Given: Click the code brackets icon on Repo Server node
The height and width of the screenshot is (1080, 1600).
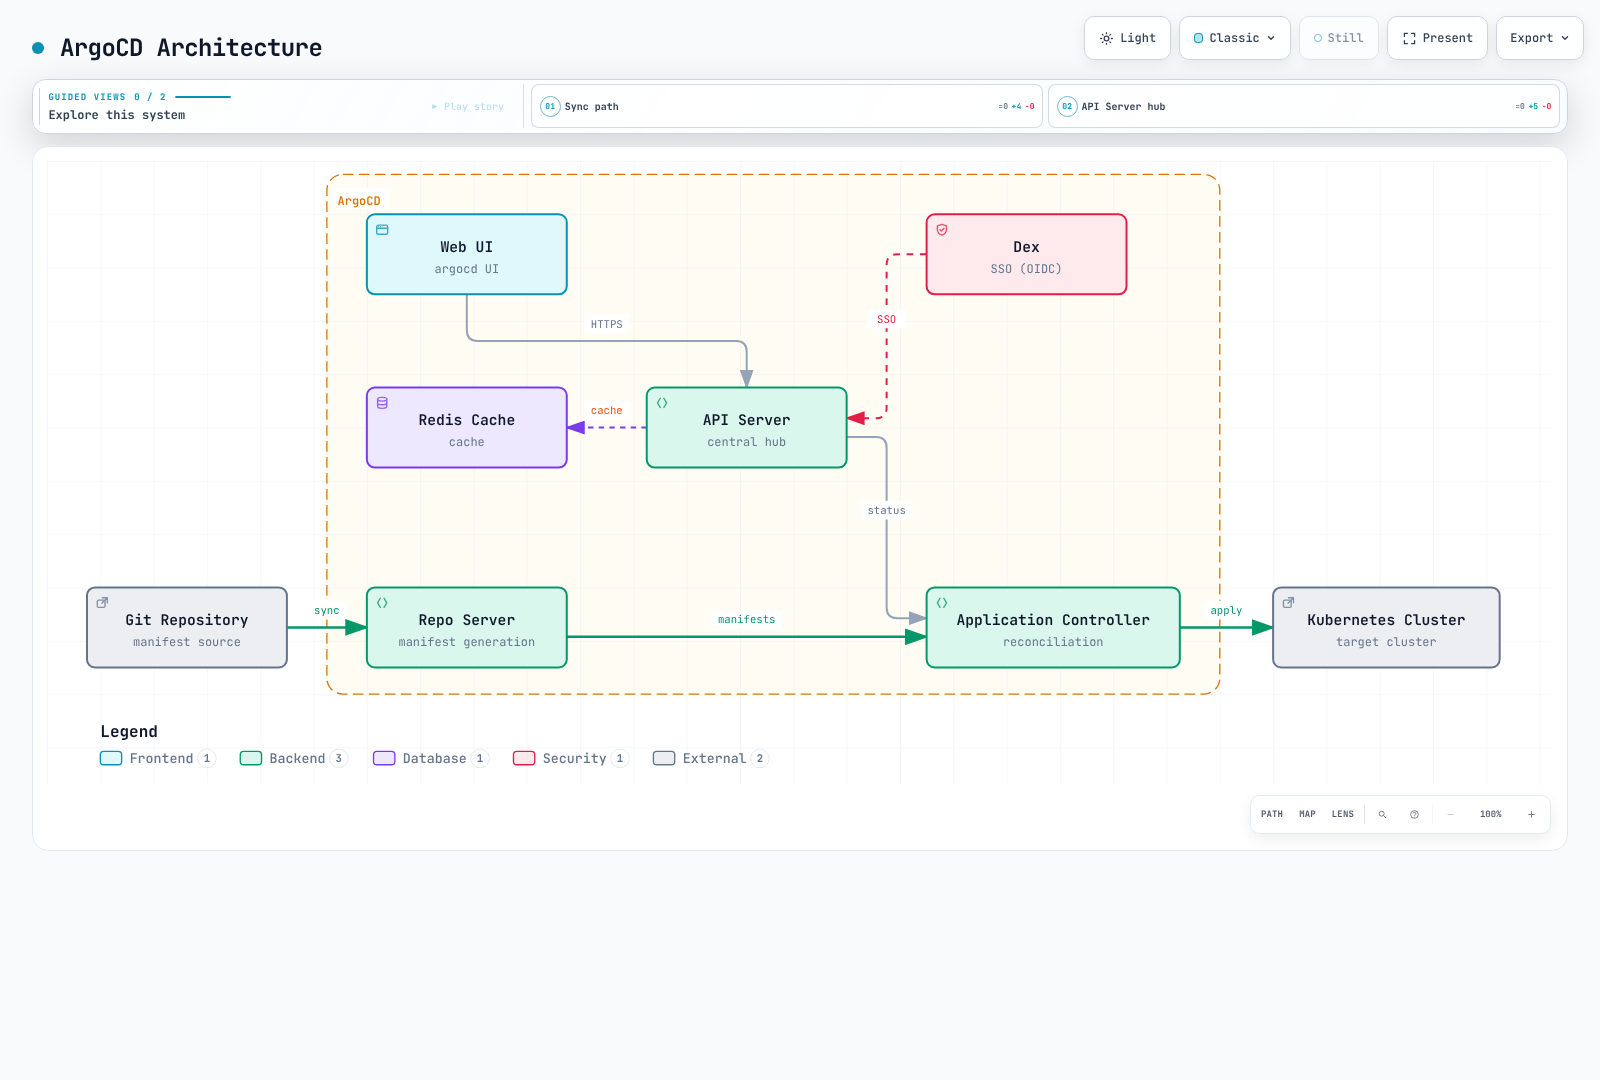Looking at the screenshot, I should click(382, 603).
